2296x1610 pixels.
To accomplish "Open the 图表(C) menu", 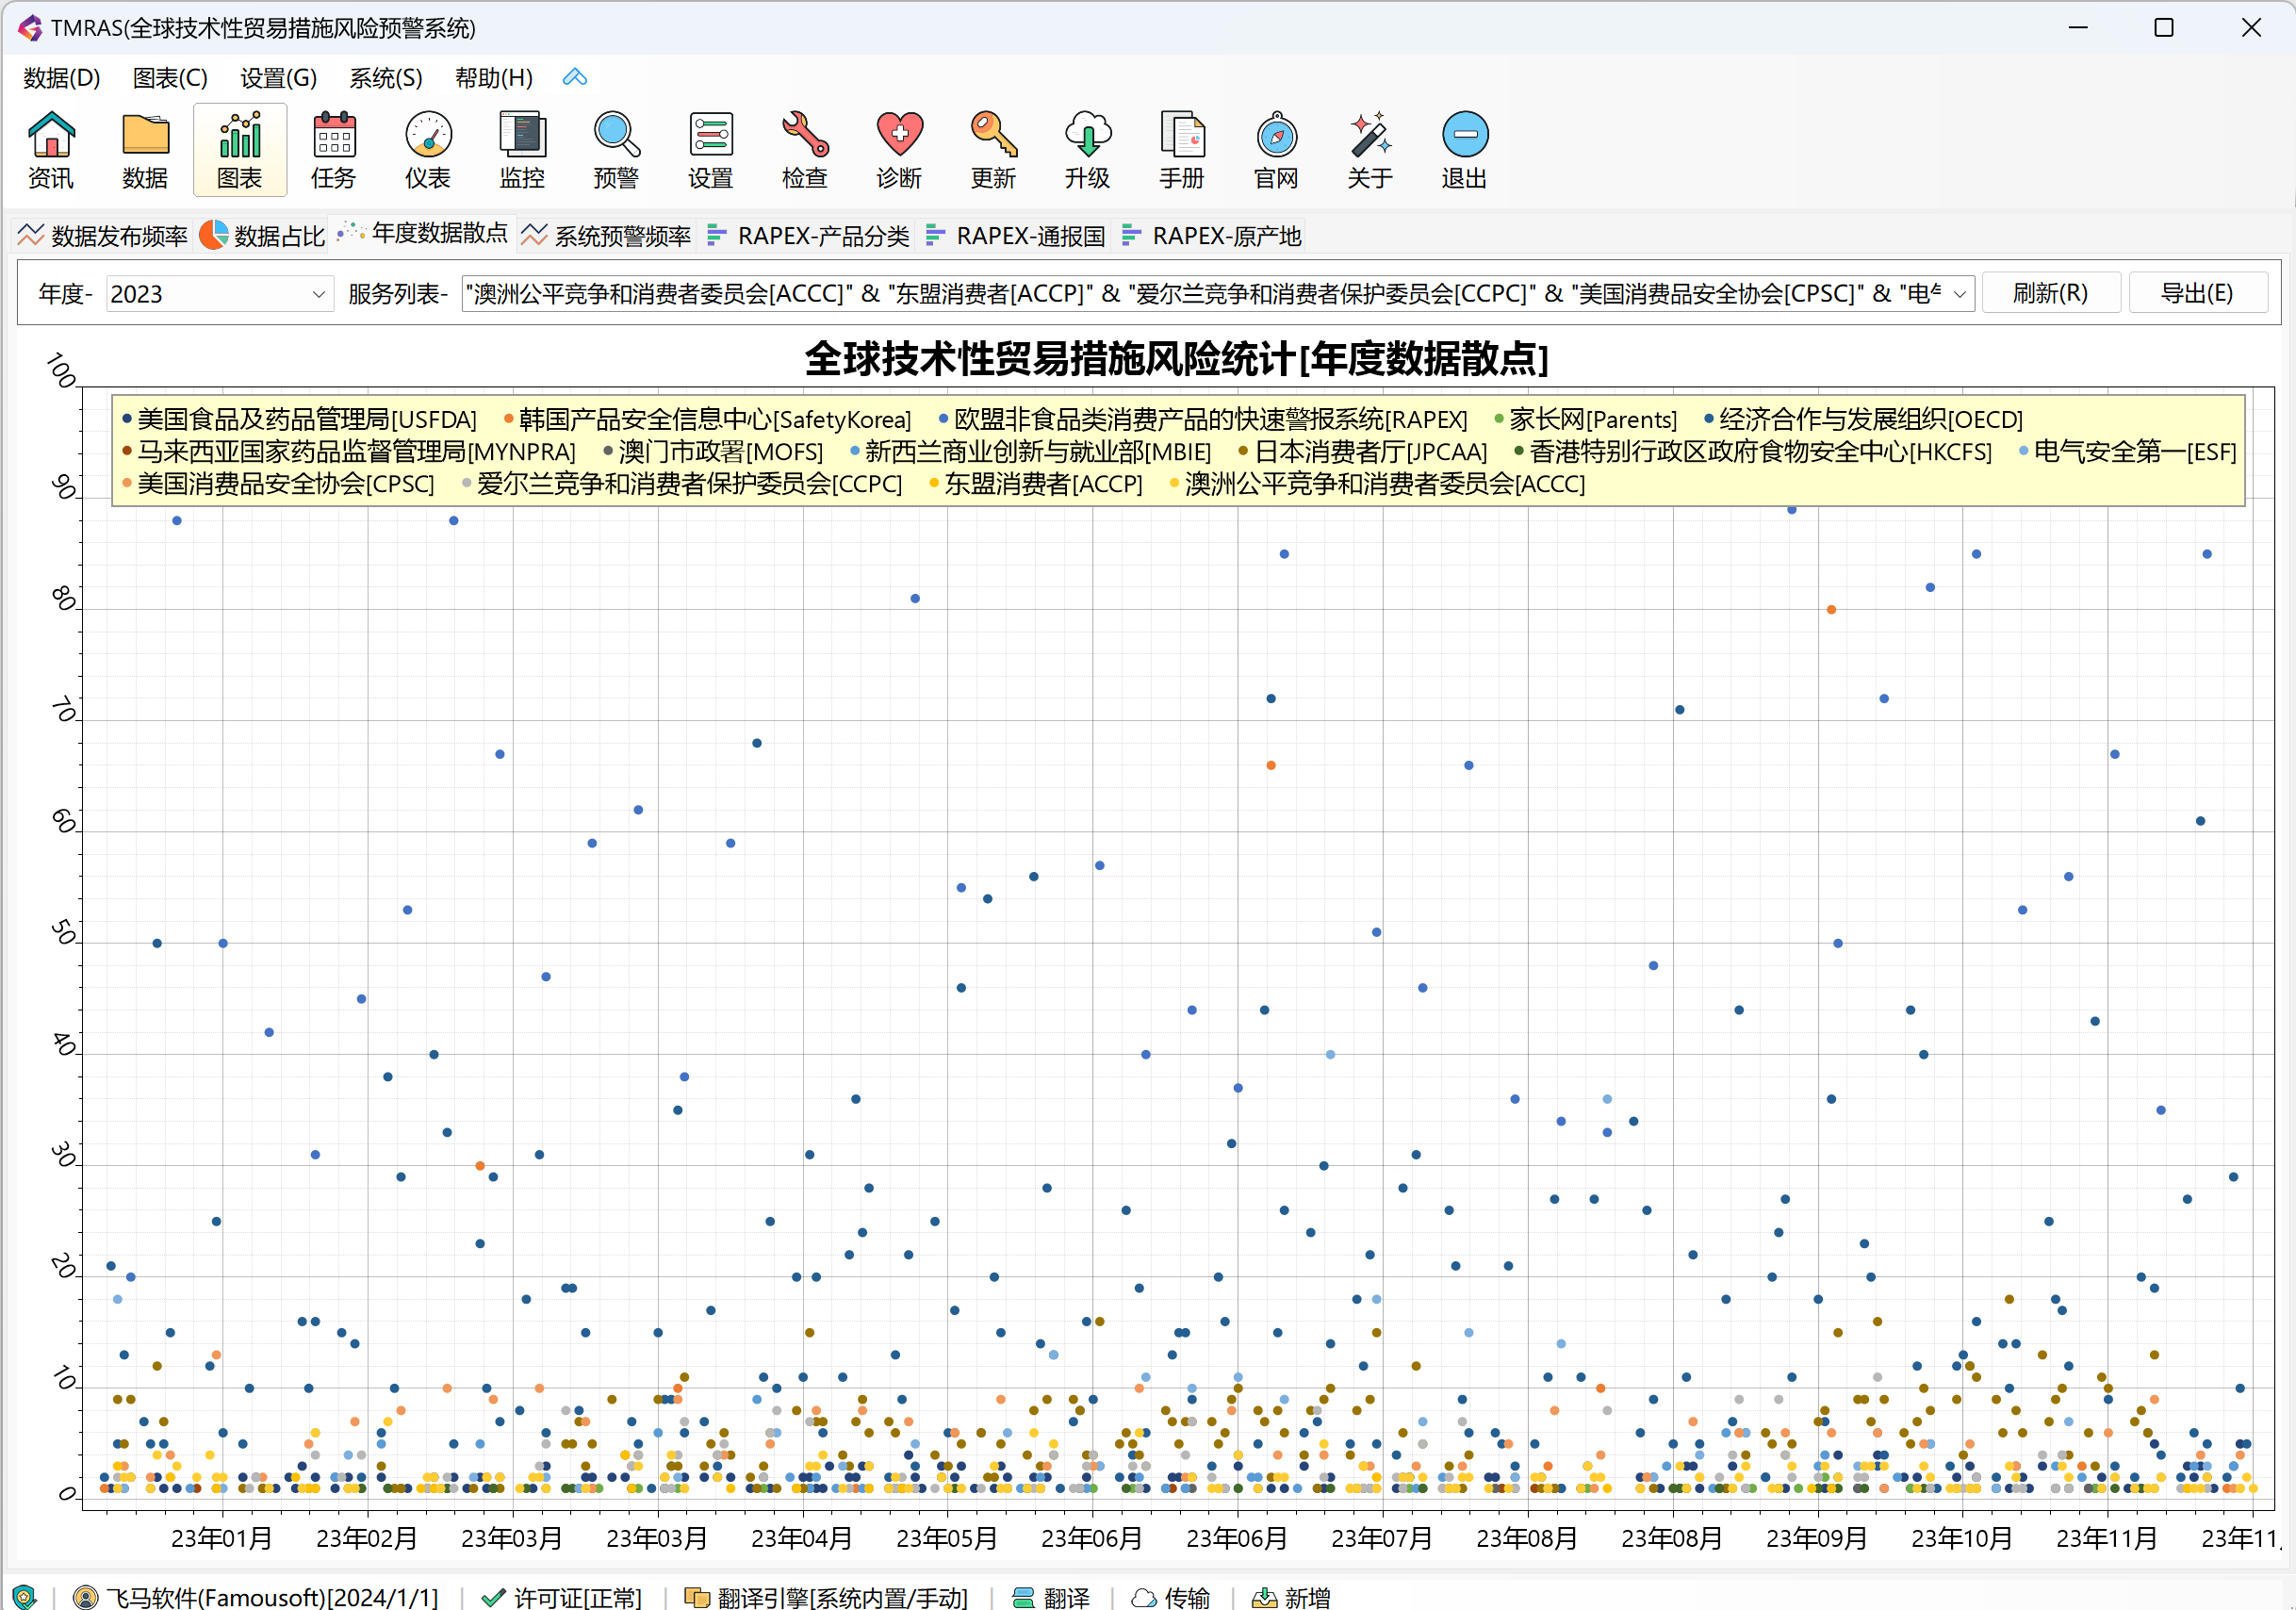I will (x=170, y=77).
